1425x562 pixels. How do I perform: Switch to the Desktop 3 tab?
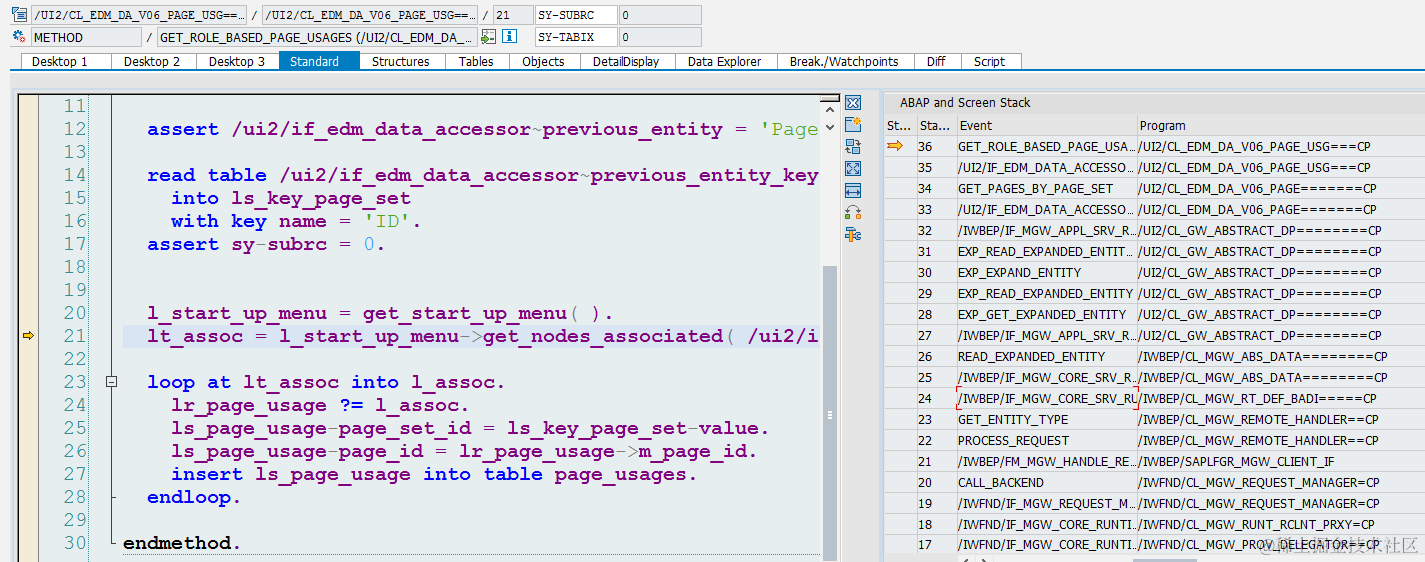point(237,61)
